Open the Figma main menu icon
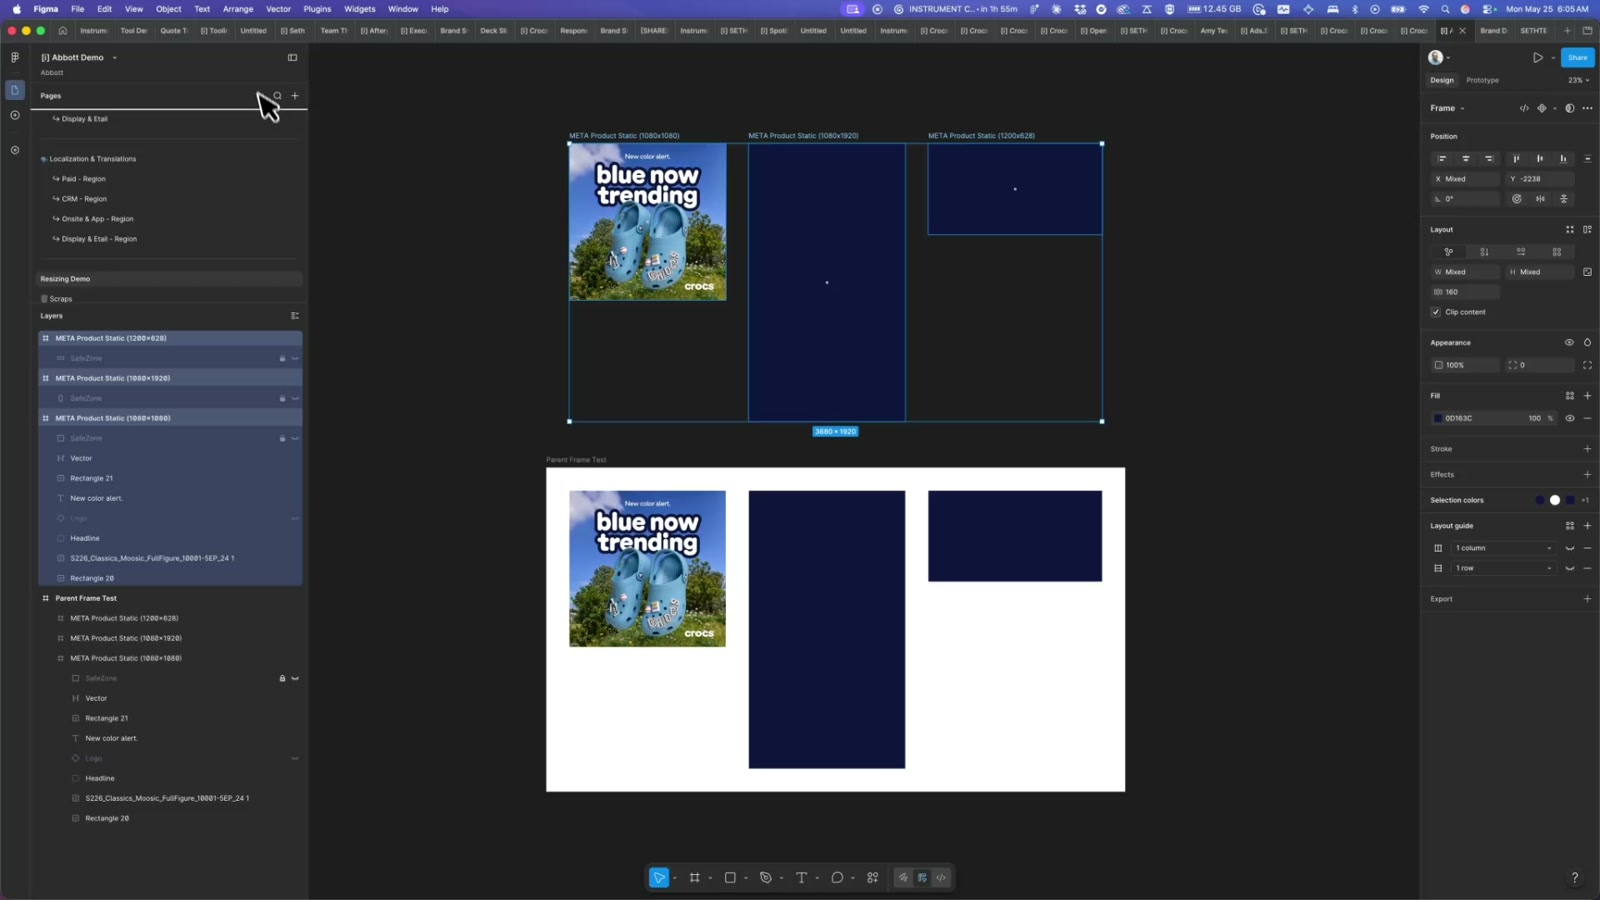Image resolution: width=1600 pixels, height=900 pixels. coord(15,58)
